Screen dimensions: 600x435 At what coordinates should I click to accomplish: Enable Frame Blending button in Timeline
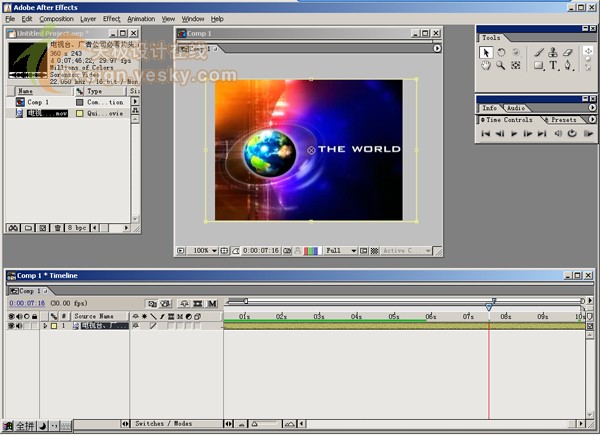tap(198, 304)
